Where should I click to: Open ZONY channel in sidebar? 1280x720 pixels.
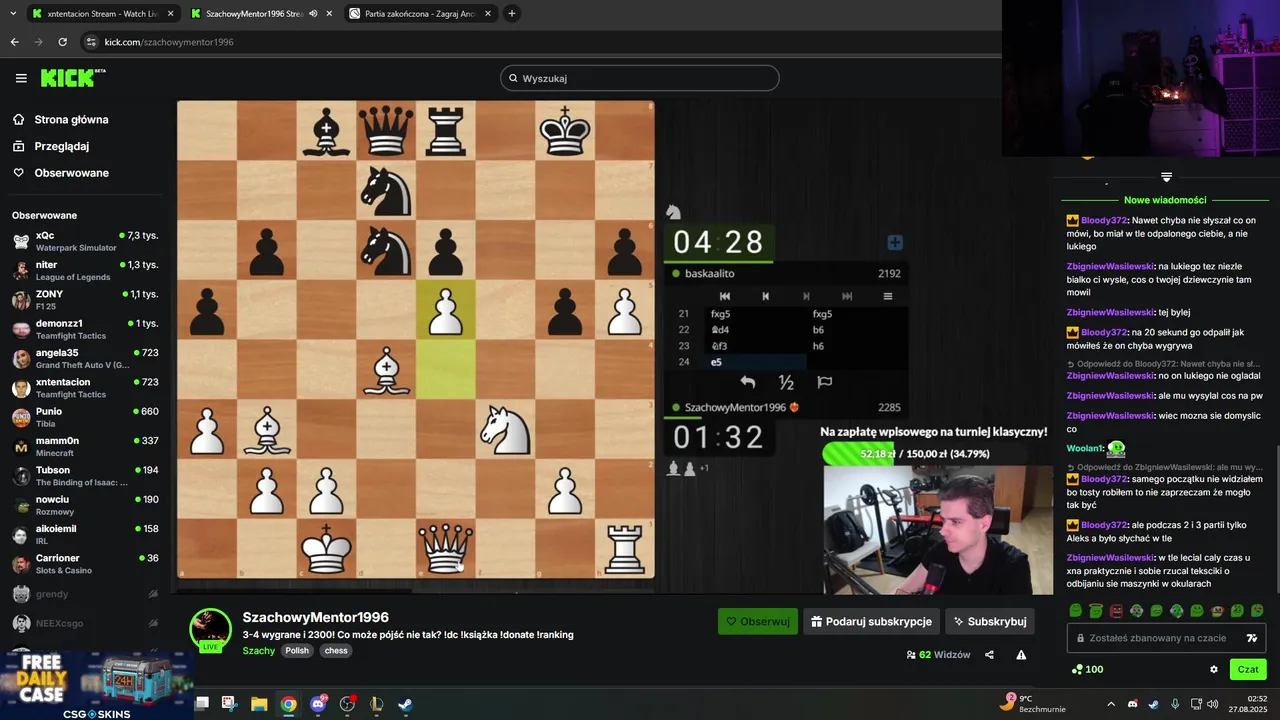(x=85, y=300)
